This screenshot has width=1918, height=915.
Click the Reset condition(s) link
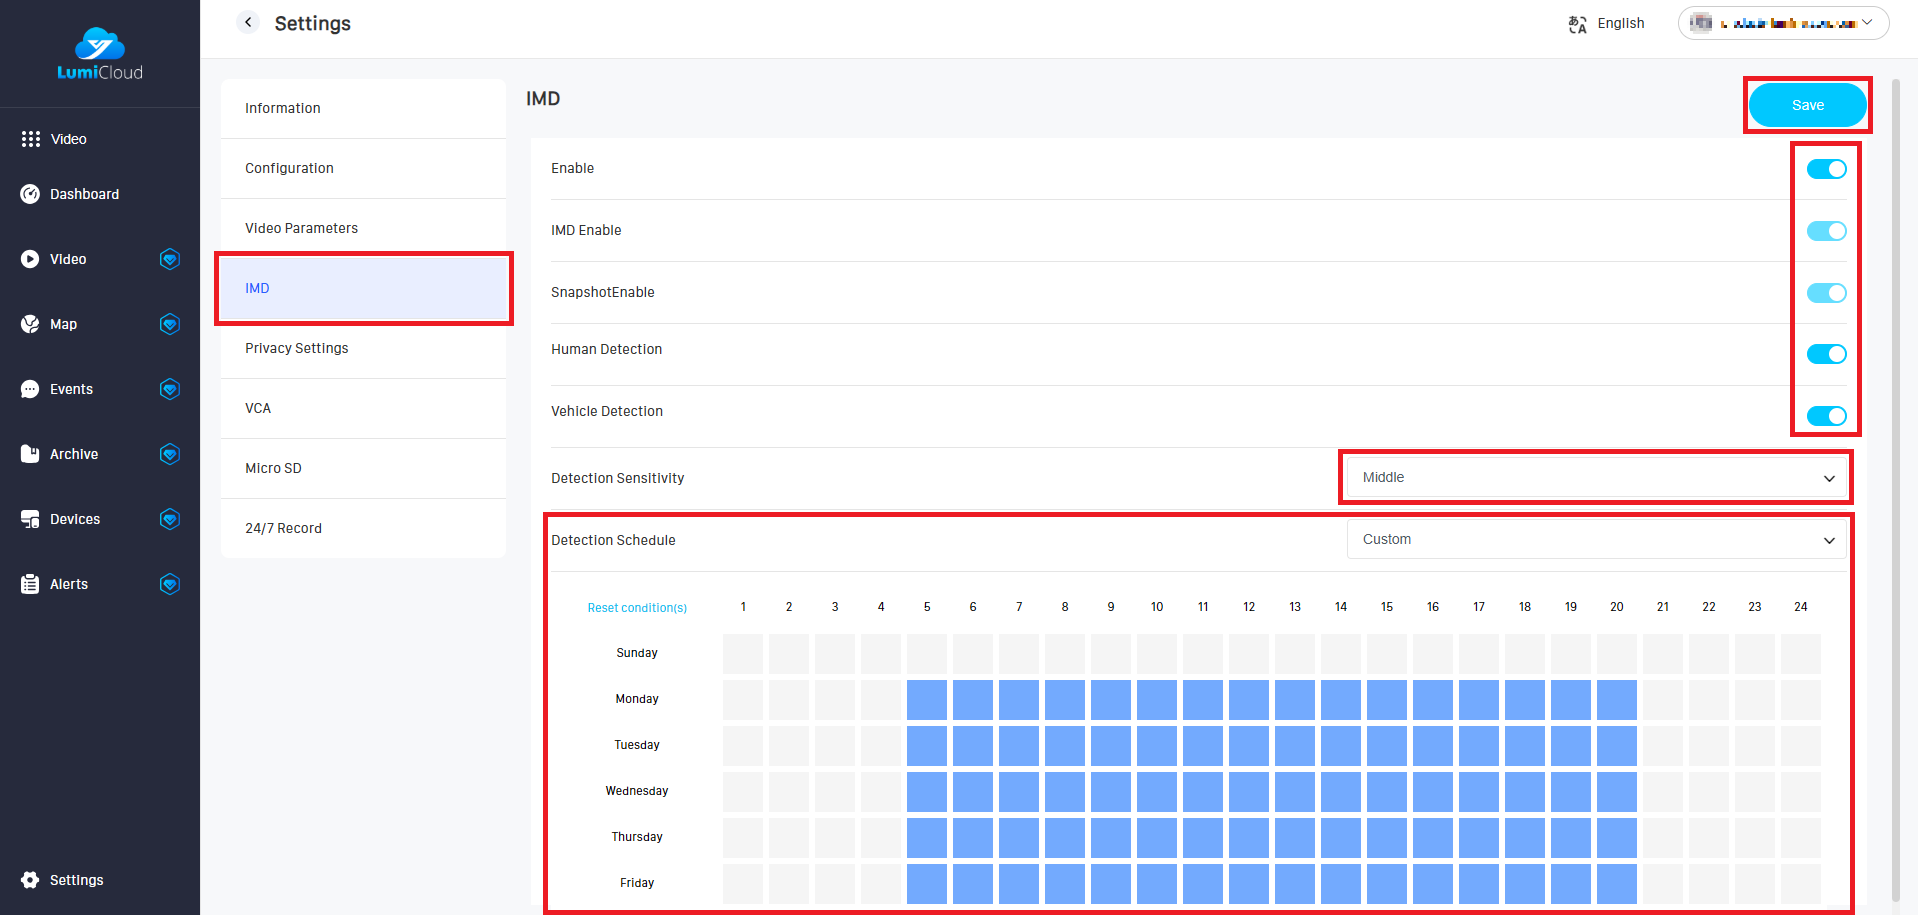click(637, 608)
